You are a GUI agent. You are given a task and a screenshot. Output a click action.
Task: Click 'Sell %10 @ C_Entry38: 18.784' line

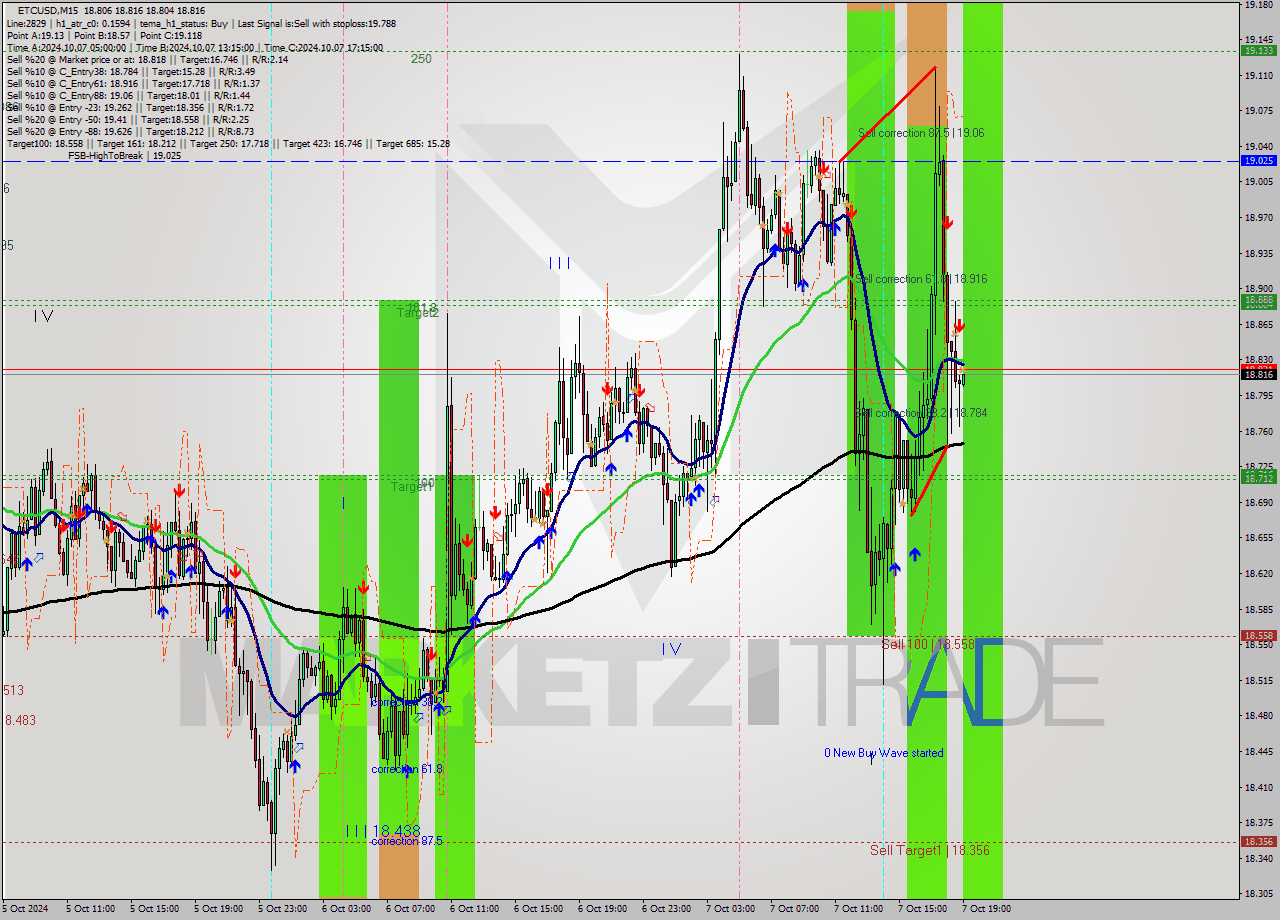click(x=130, y=71)
